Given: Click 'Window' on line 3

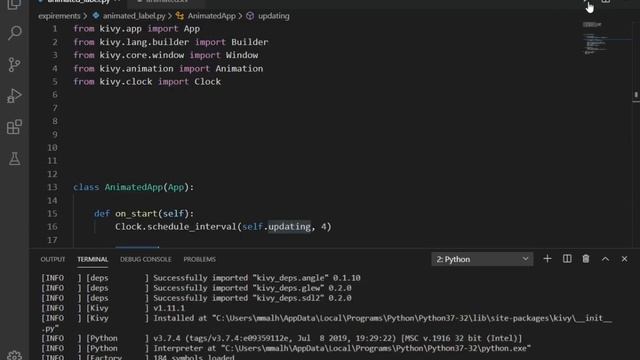Looking at the screenshot, I should [242, 55].
